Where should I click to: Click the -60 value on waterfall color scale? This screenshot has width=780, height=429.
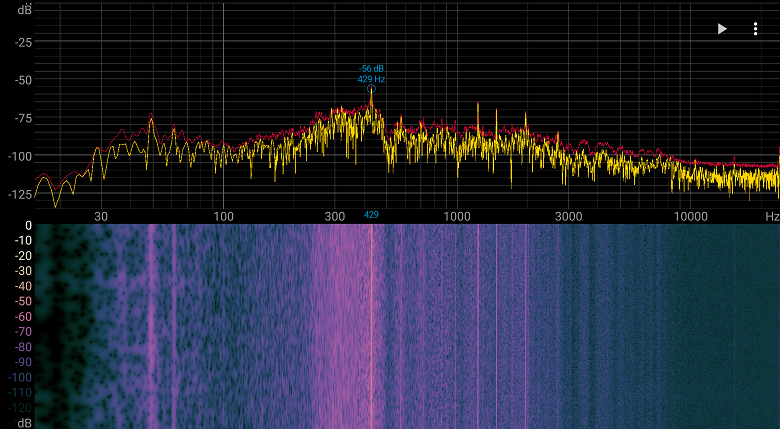(20, 316)
